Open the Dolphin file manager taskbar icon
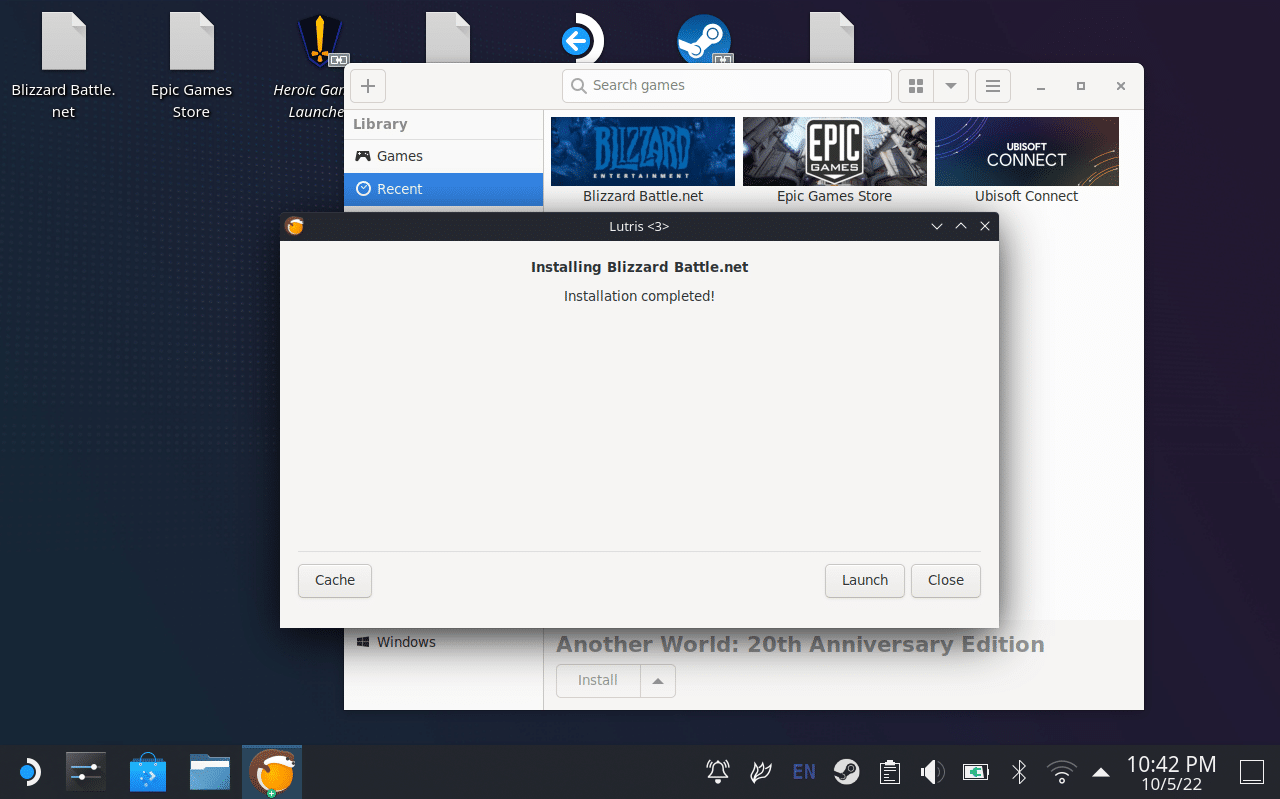 [x=210, y=772]
